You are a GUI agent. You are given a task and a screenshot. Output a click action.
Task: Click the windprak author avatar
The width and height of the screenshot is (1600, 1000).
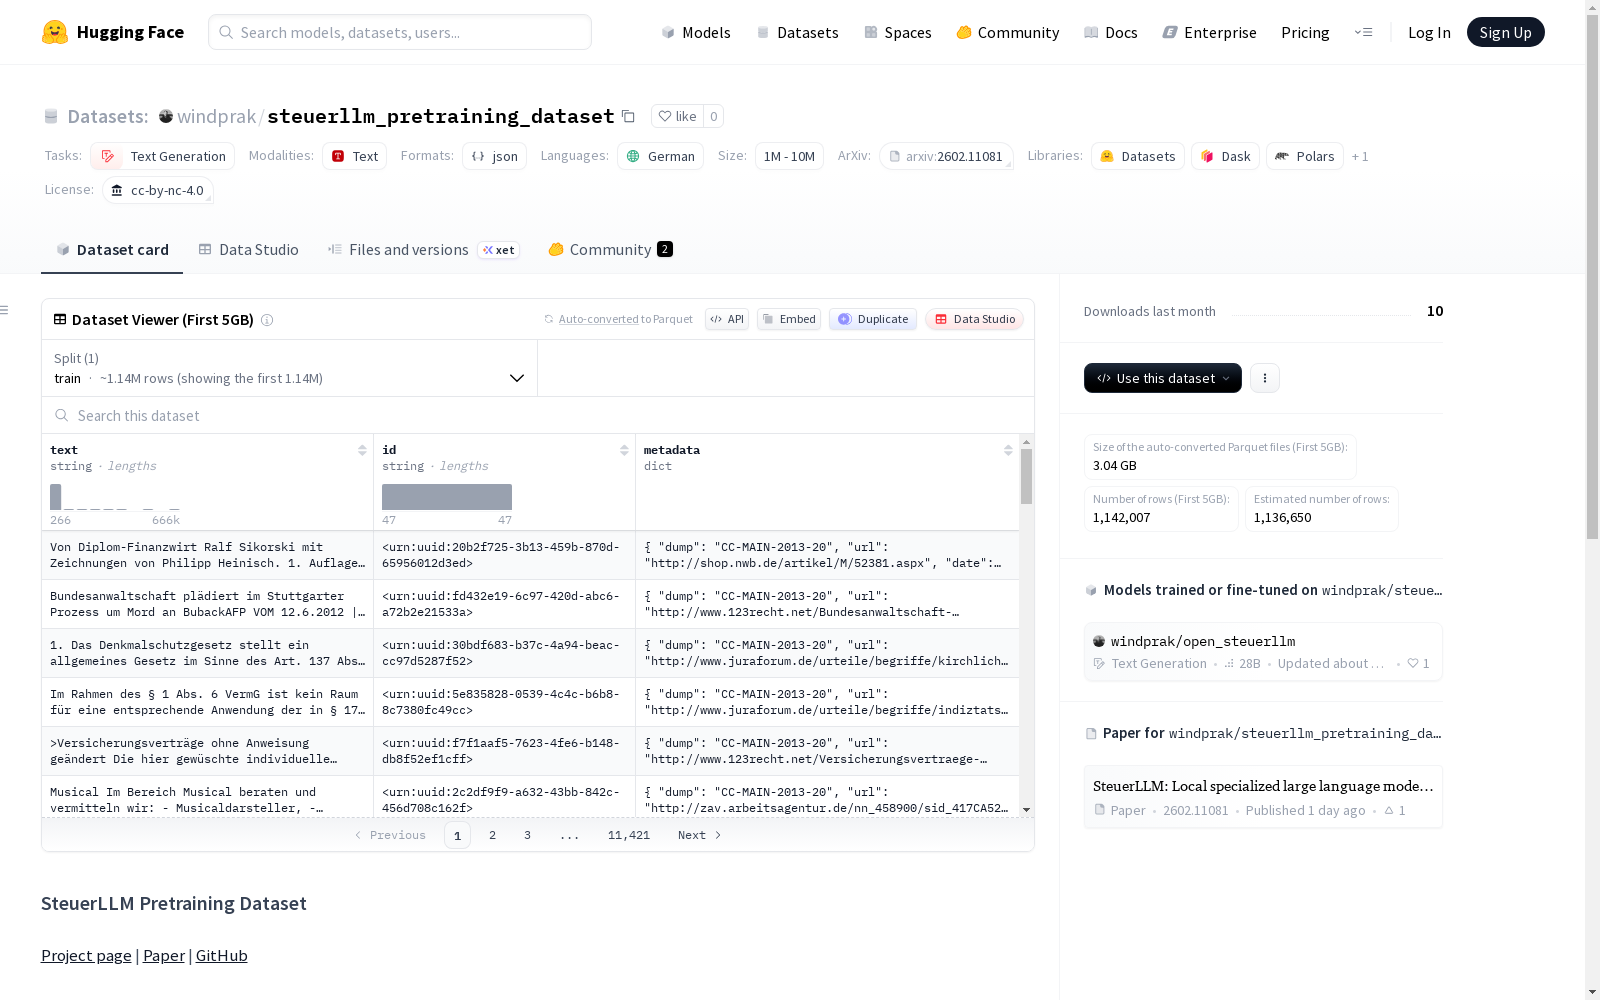166,116
